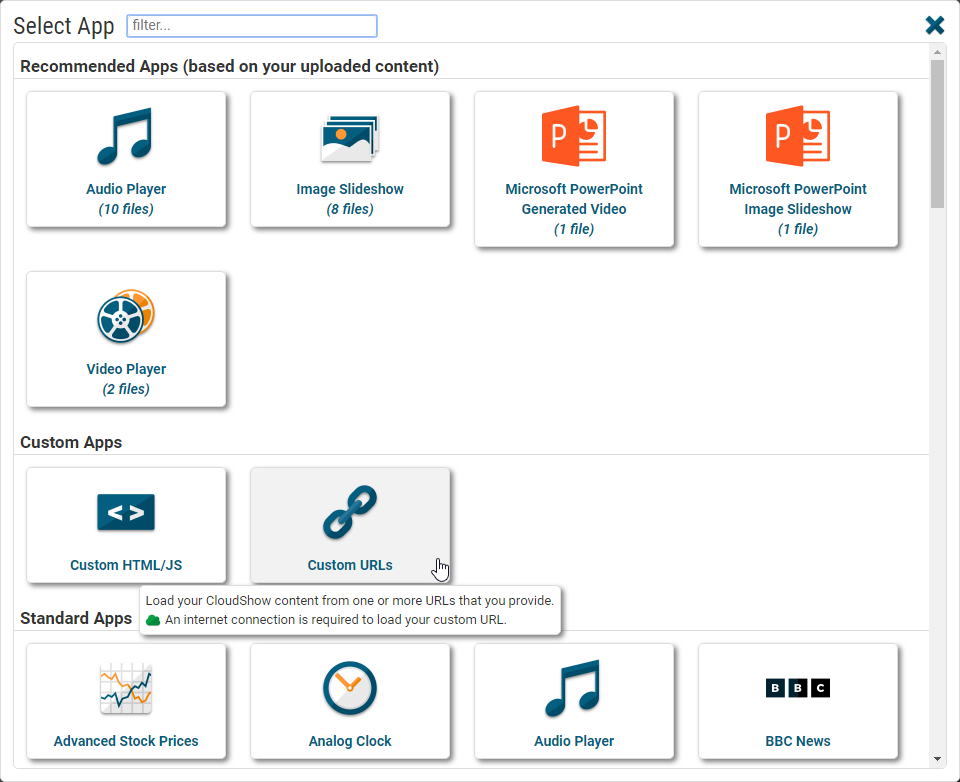The width and height of the screenshot is (960, 782).
Task: Open the Image Slideshow app icon
Action: tap(349, 137)
